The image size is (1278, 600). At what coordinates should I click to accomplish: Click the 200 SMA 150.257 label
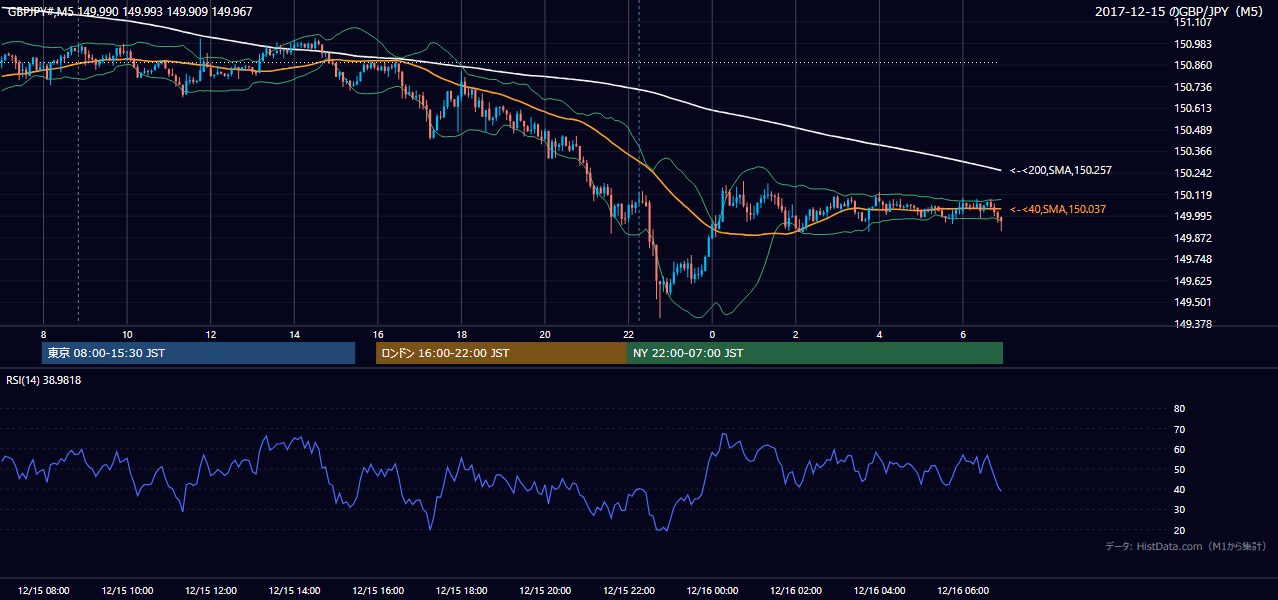(1060, 170)
